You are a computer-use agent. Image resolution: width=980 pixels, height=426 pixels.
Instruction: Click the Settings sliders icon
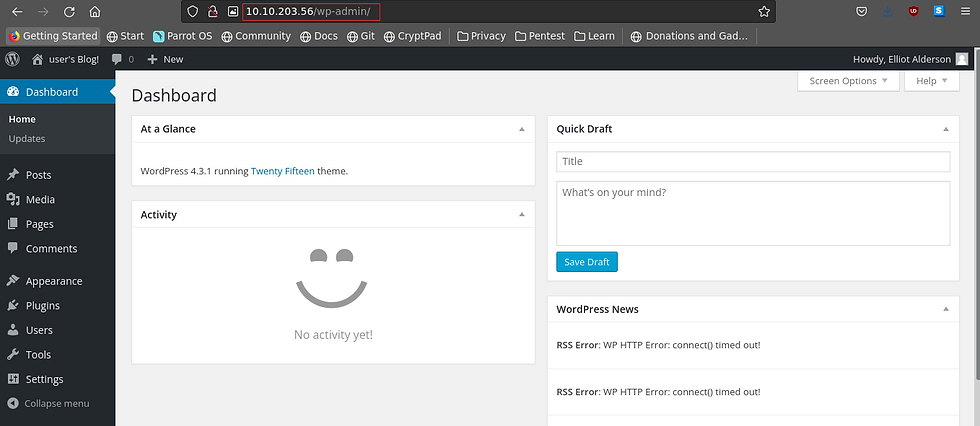coord(12,379)
